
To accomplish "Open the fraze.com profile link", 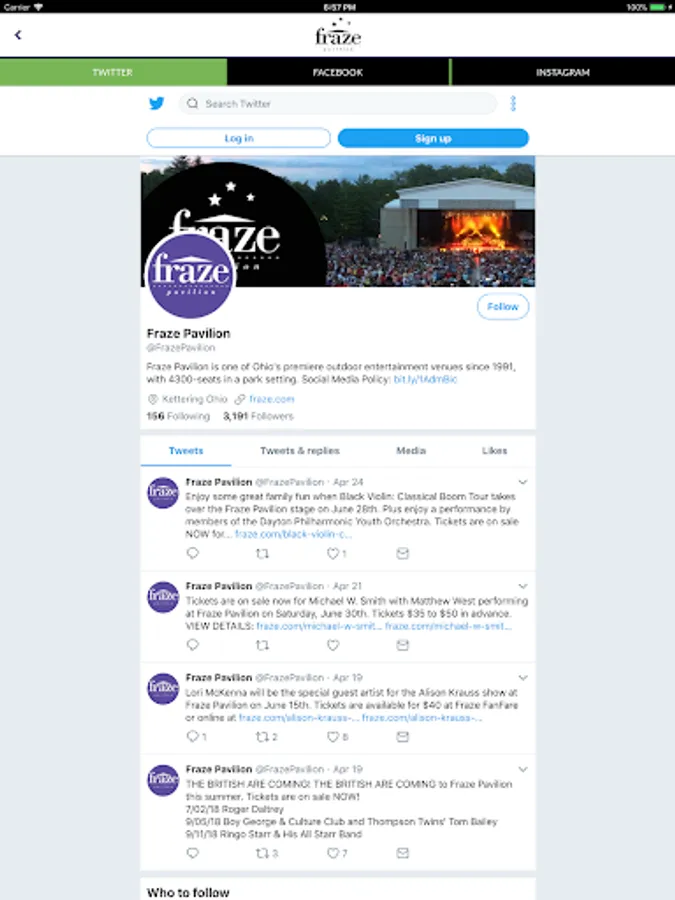I will (271, 399).
